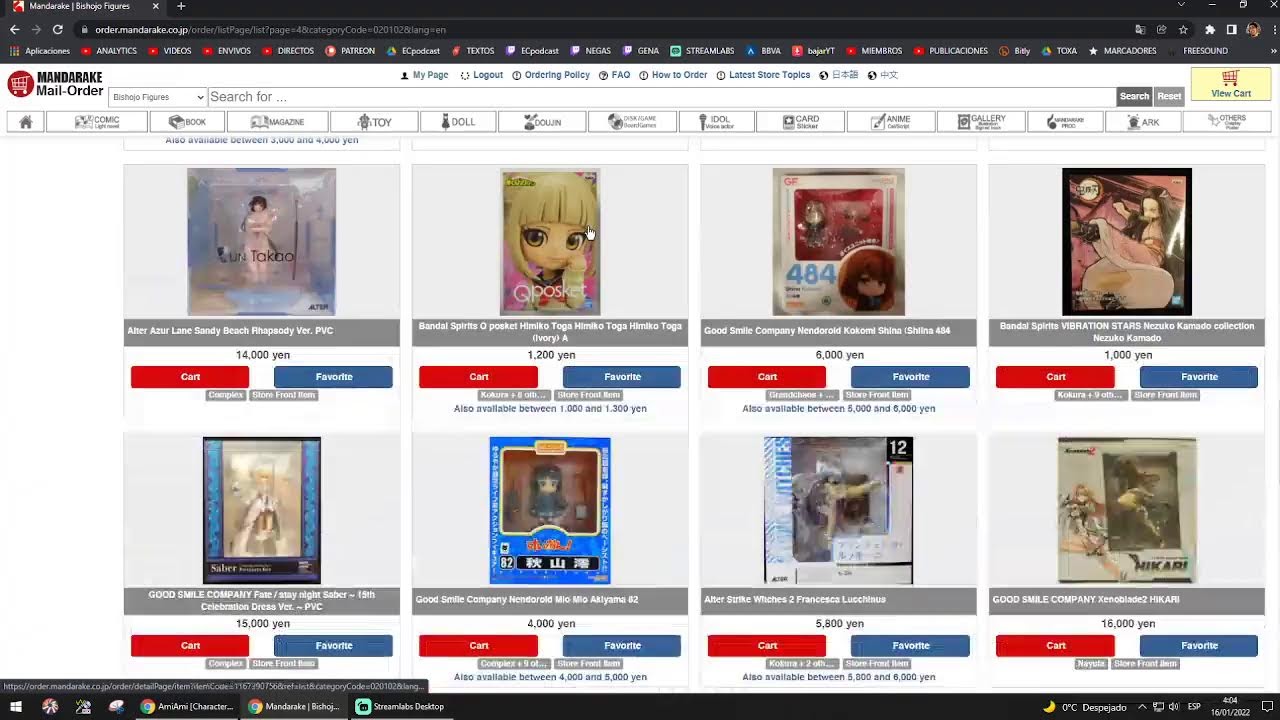Image resolution: width=1280 pixels, height=720 pixels.
Task: Open Azur Lane Takao product thumbnail
Action: 261,242
